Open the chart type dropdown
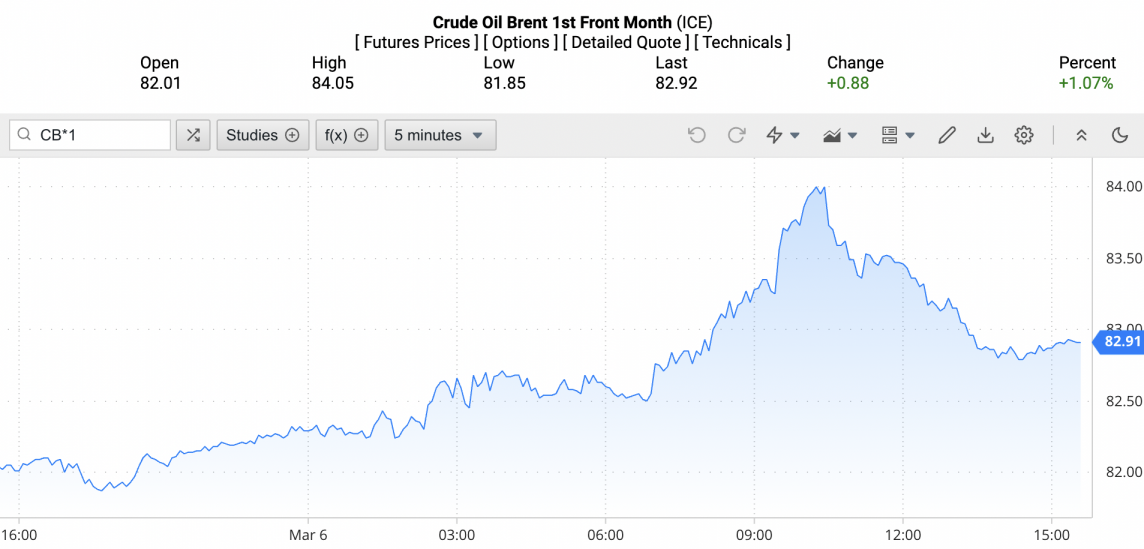This screenshot has width=1144, height=549. tap(839, 135)
